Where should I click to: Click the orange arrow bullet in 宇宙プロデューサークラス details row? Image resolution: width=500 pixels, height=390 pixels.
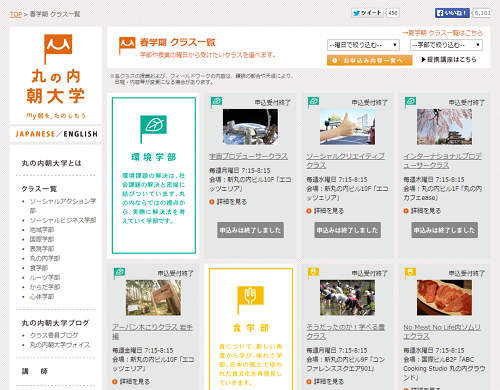212,202
